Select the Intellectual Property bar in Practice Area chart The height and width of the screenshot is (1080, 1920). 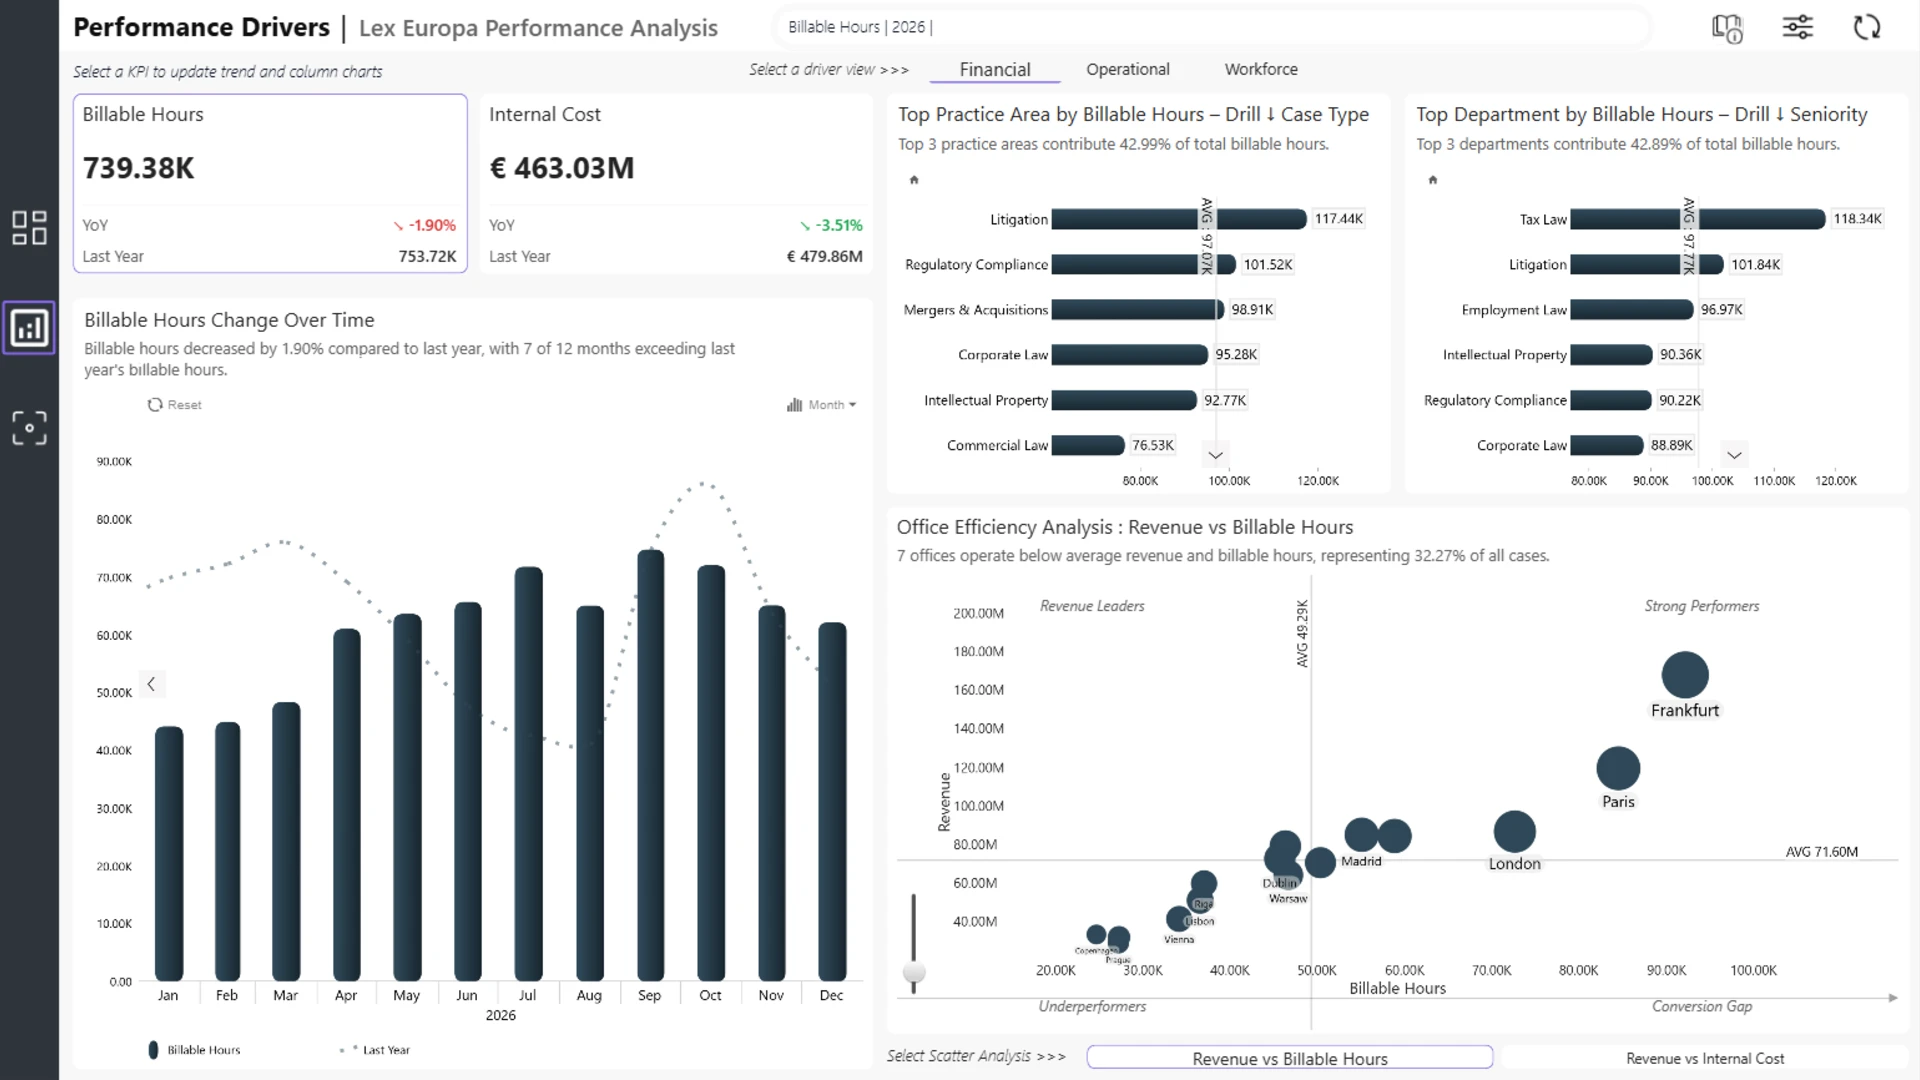(x=1124, y=400)
